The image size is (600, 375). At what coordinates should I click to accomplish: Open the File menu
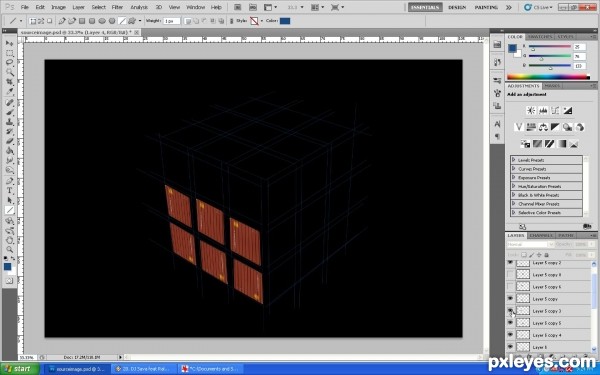click(24, 7)
